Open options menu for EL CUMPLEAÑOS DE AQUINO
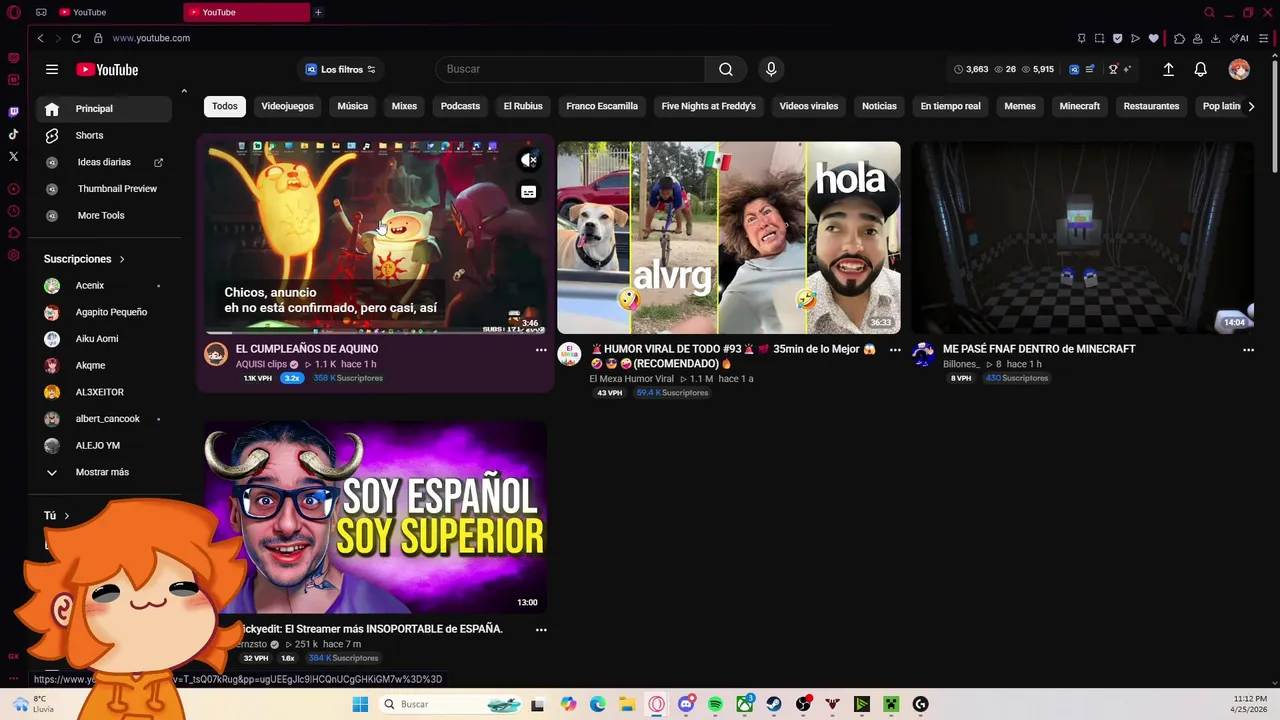Image resolution: width=1280 pixels, height=720 pixels. point(541,350)
